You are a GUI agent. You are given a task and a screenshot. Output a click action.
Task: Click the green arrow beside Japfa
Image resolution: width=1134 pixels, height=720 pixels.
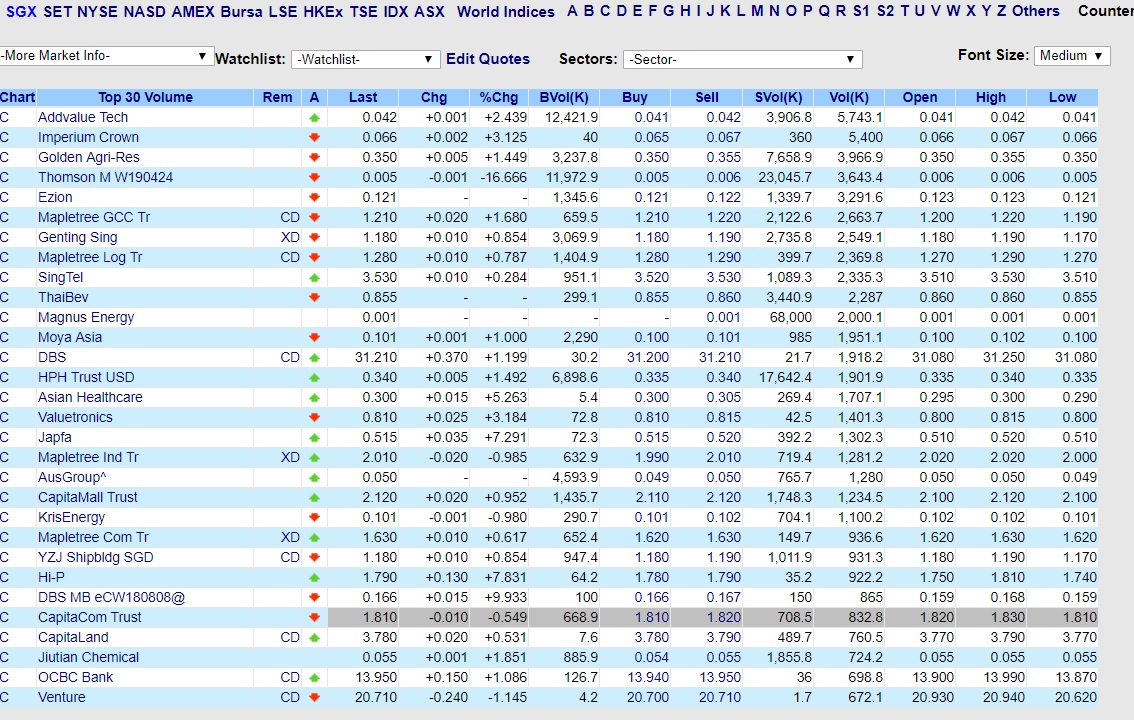pyautogui.click(x=314, y=437)
